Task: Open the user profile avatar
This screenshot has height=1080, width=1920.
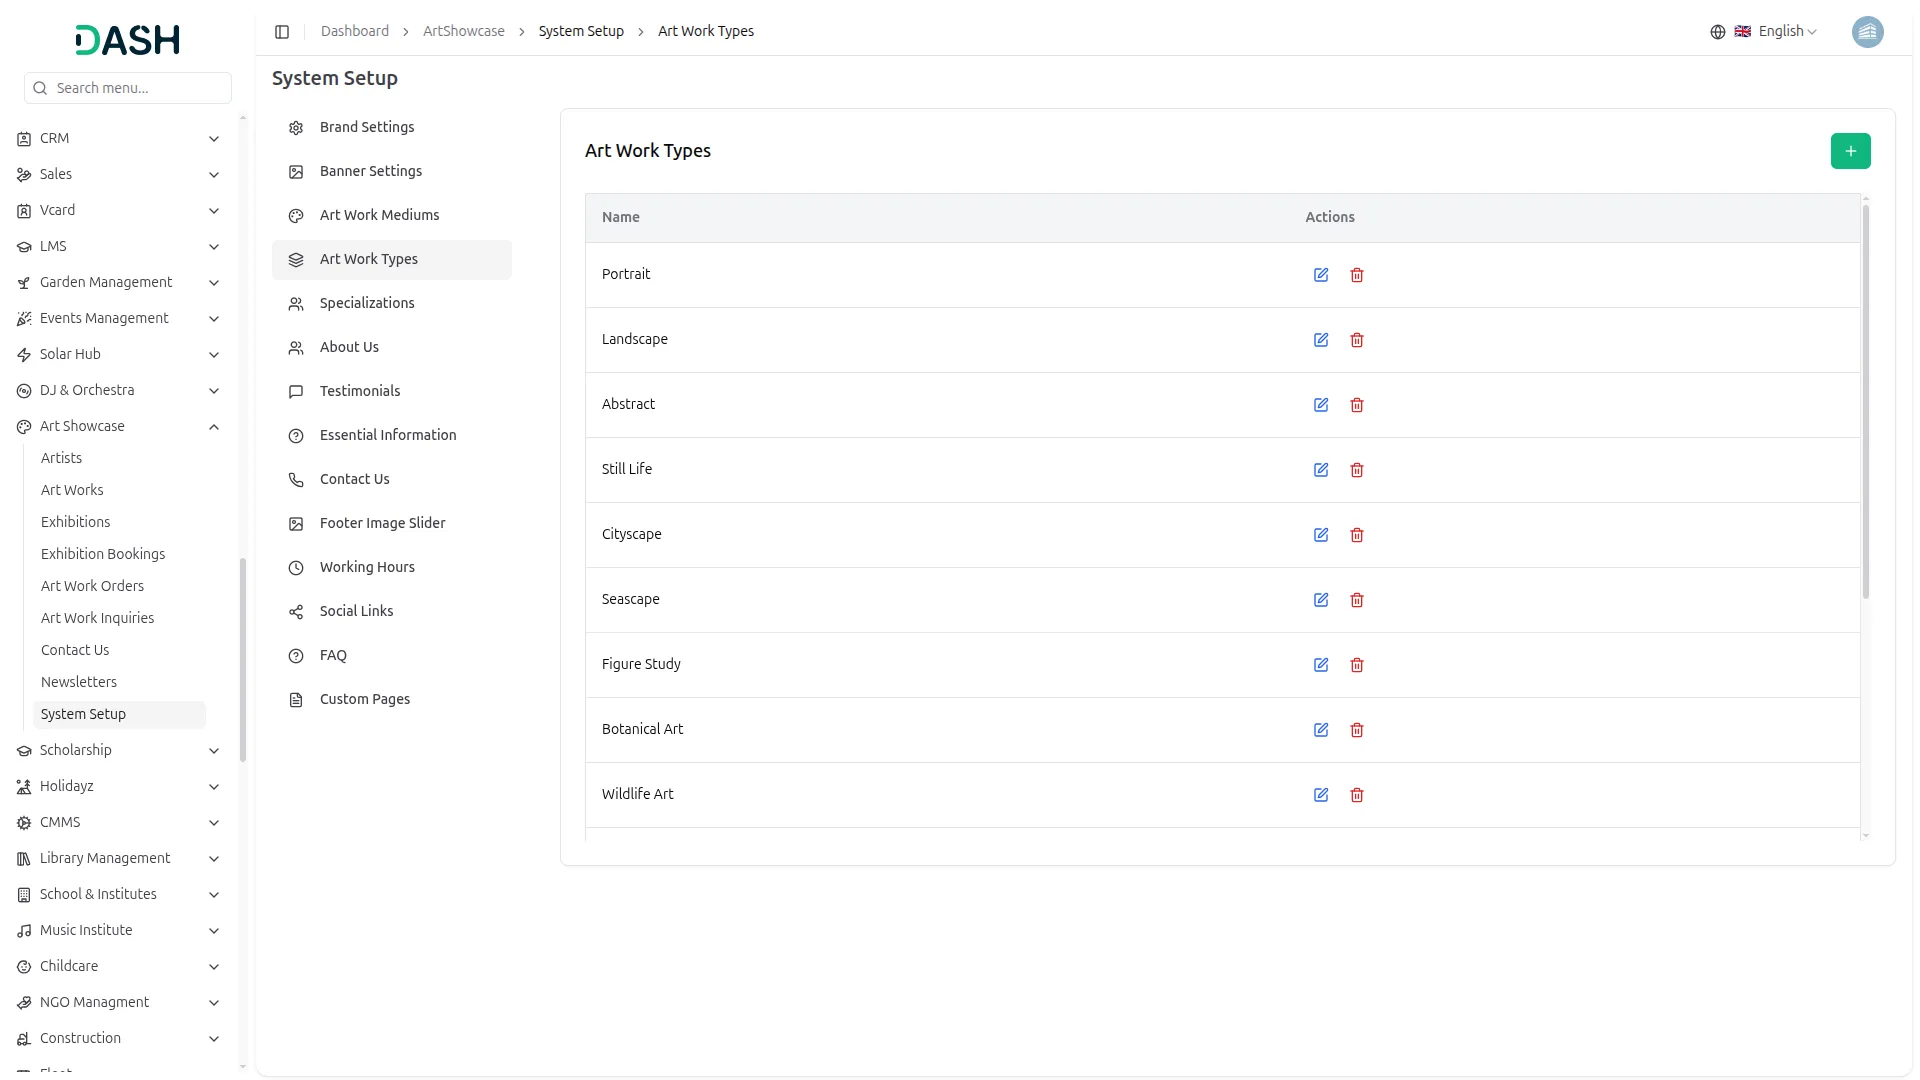Action: point(1867,32)
